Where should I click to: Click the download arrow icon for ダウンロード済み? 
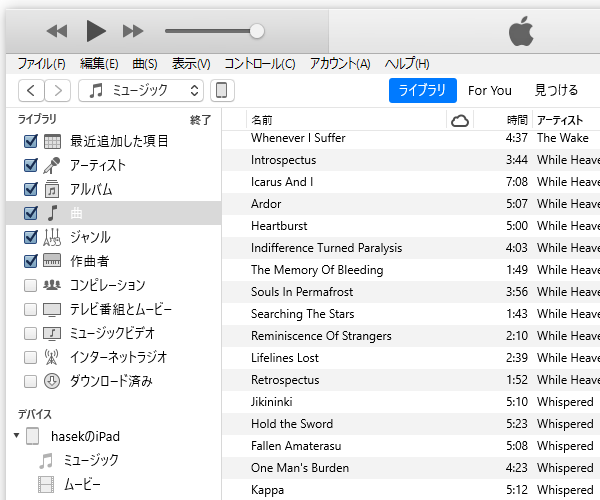click(x=52, y=381)
